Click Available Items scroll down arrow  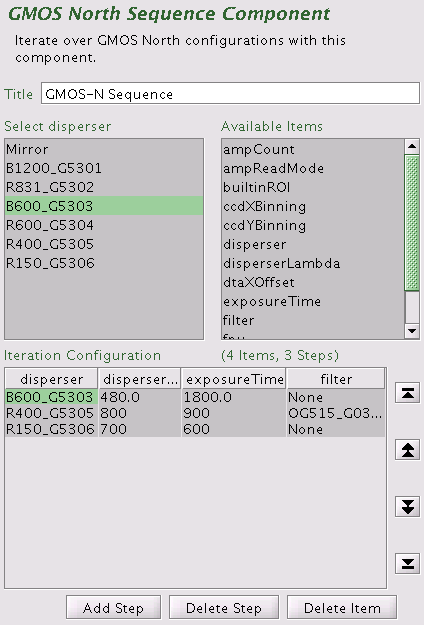pos(412,331)
